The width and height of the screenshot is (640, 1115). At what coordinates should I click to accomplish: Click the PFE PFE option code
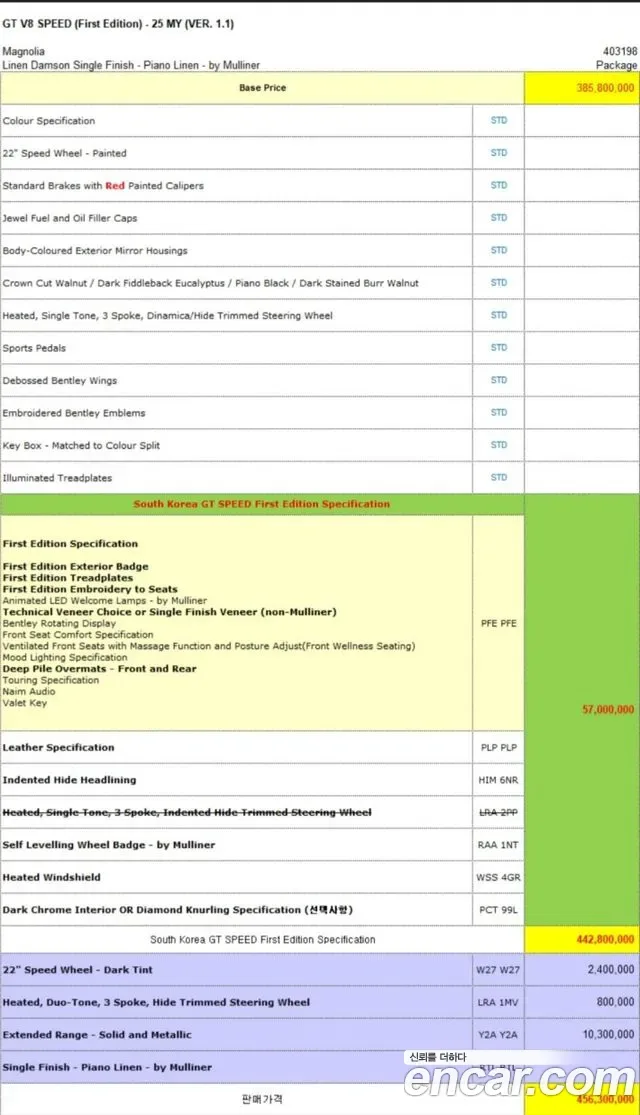pyautogui.click(x=498, y=623)
